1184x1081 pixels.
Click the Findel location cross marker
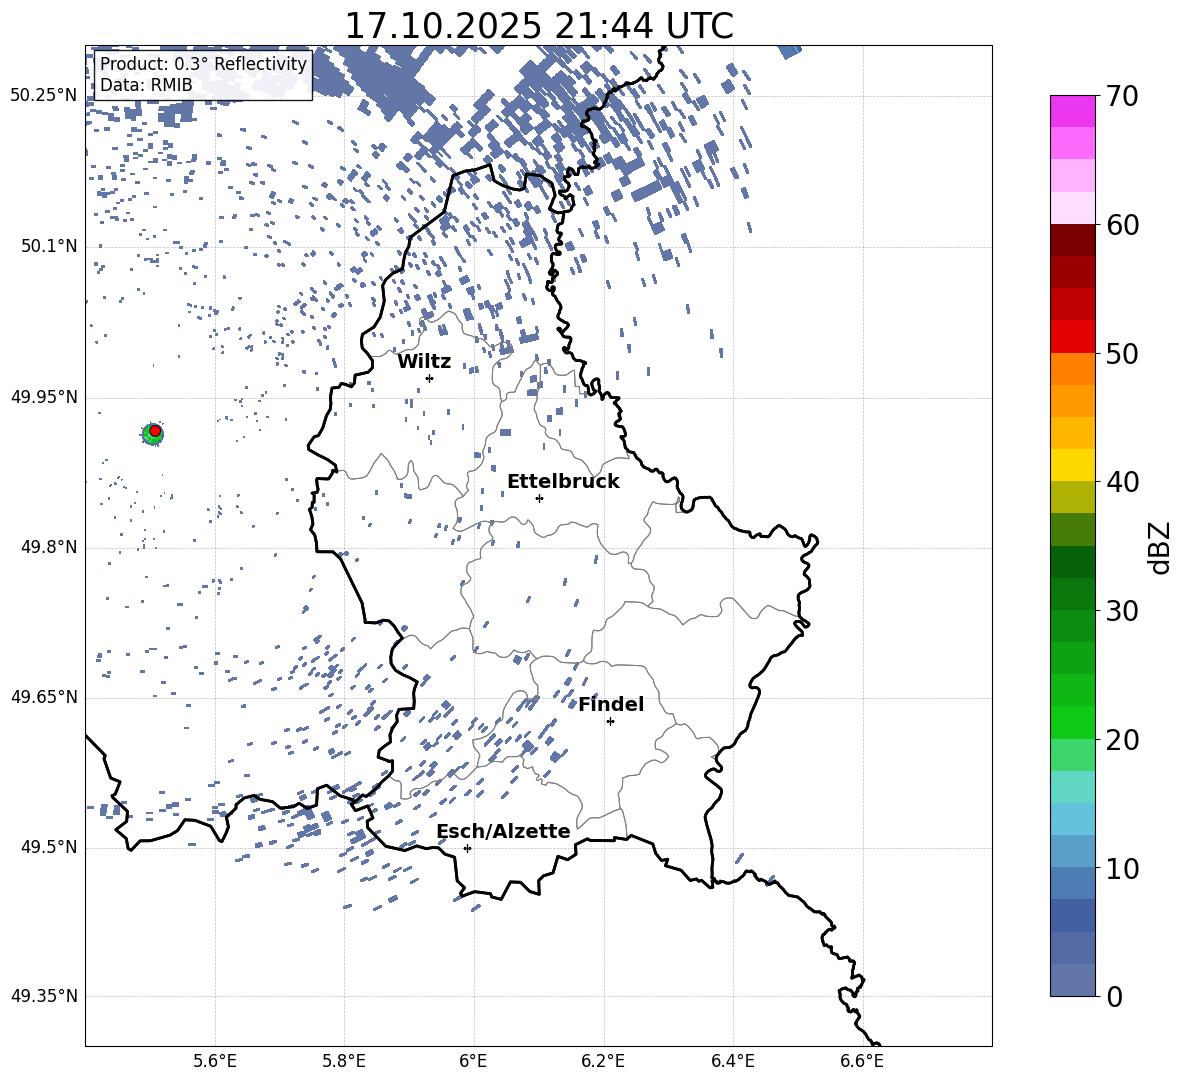click(610, 722)
